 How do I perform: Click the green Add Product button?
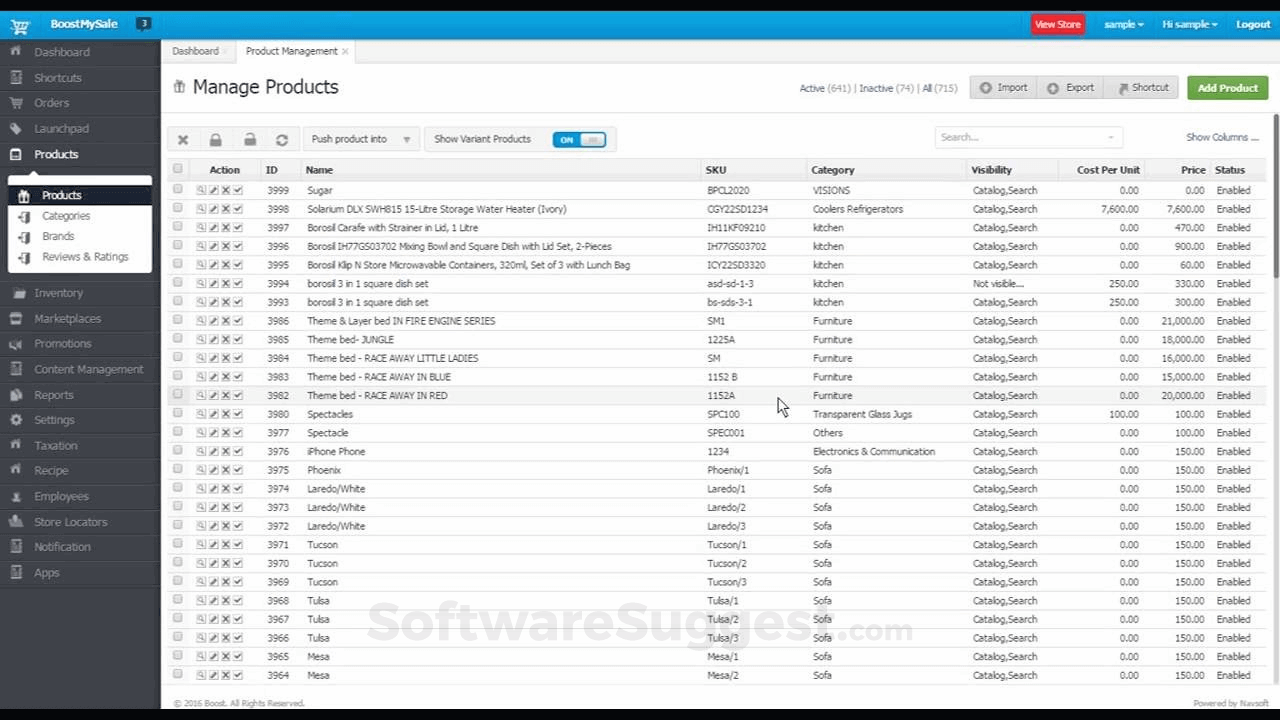[x=1227, y=88]
